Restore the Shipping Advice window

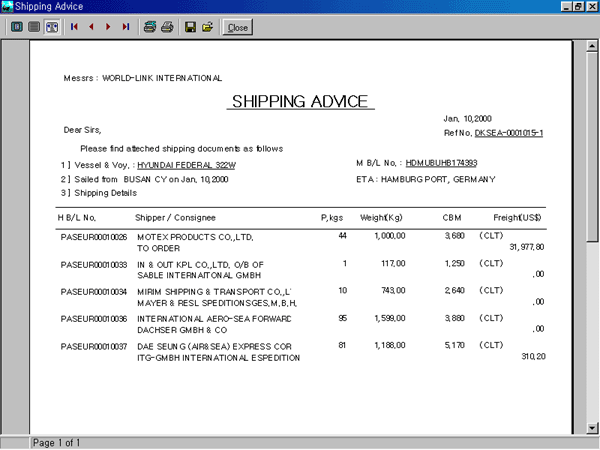578,7
